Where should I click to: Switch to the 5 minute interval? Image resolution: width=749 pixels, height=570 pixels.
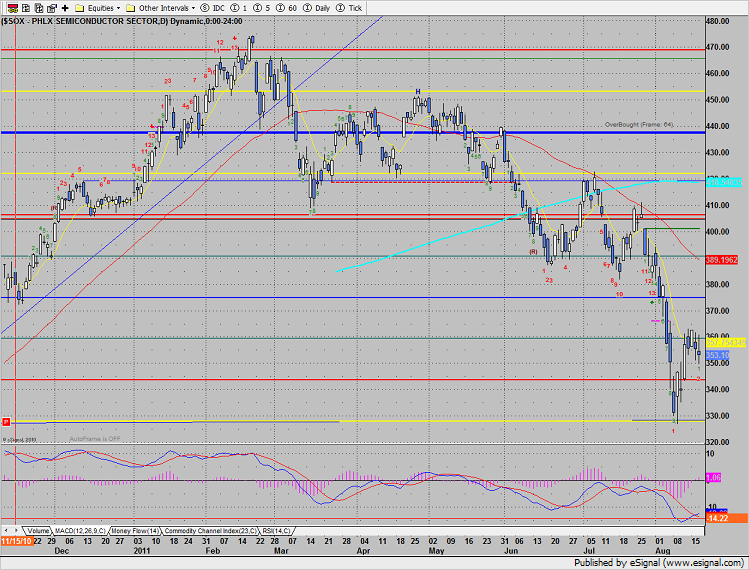pos(261,8)
